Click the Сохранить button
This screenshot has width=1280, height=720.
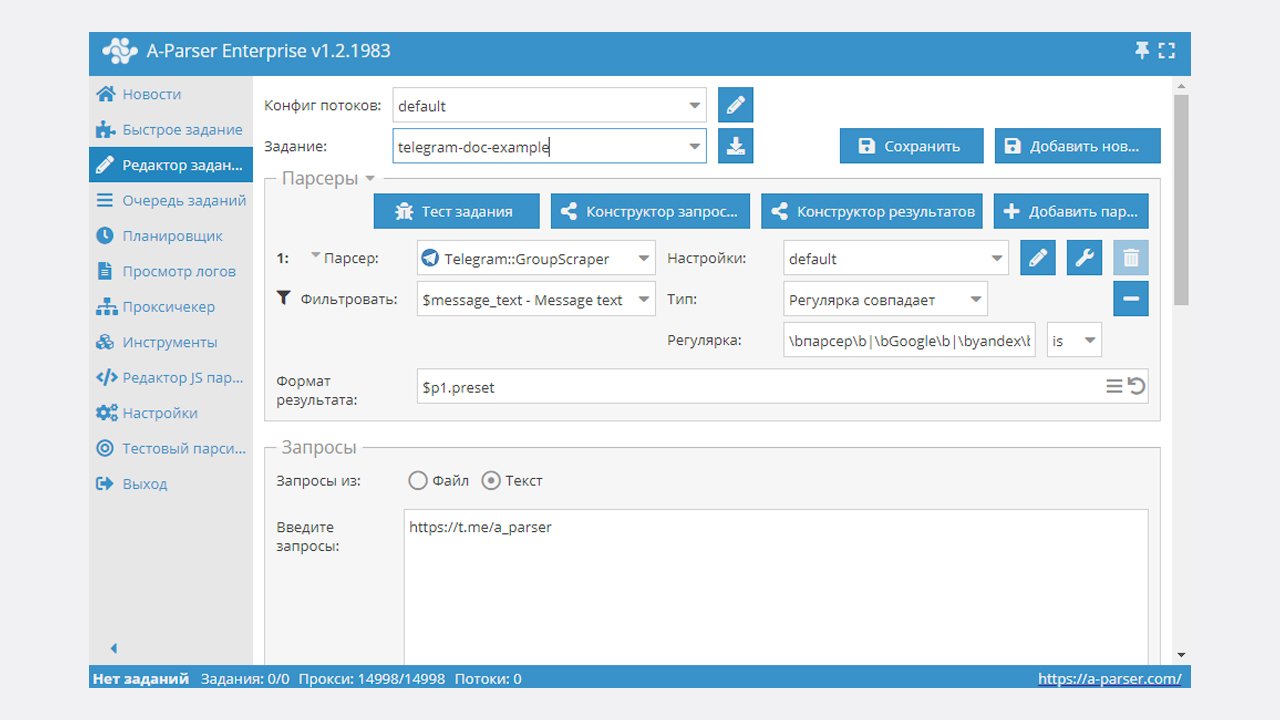(912, 146)
